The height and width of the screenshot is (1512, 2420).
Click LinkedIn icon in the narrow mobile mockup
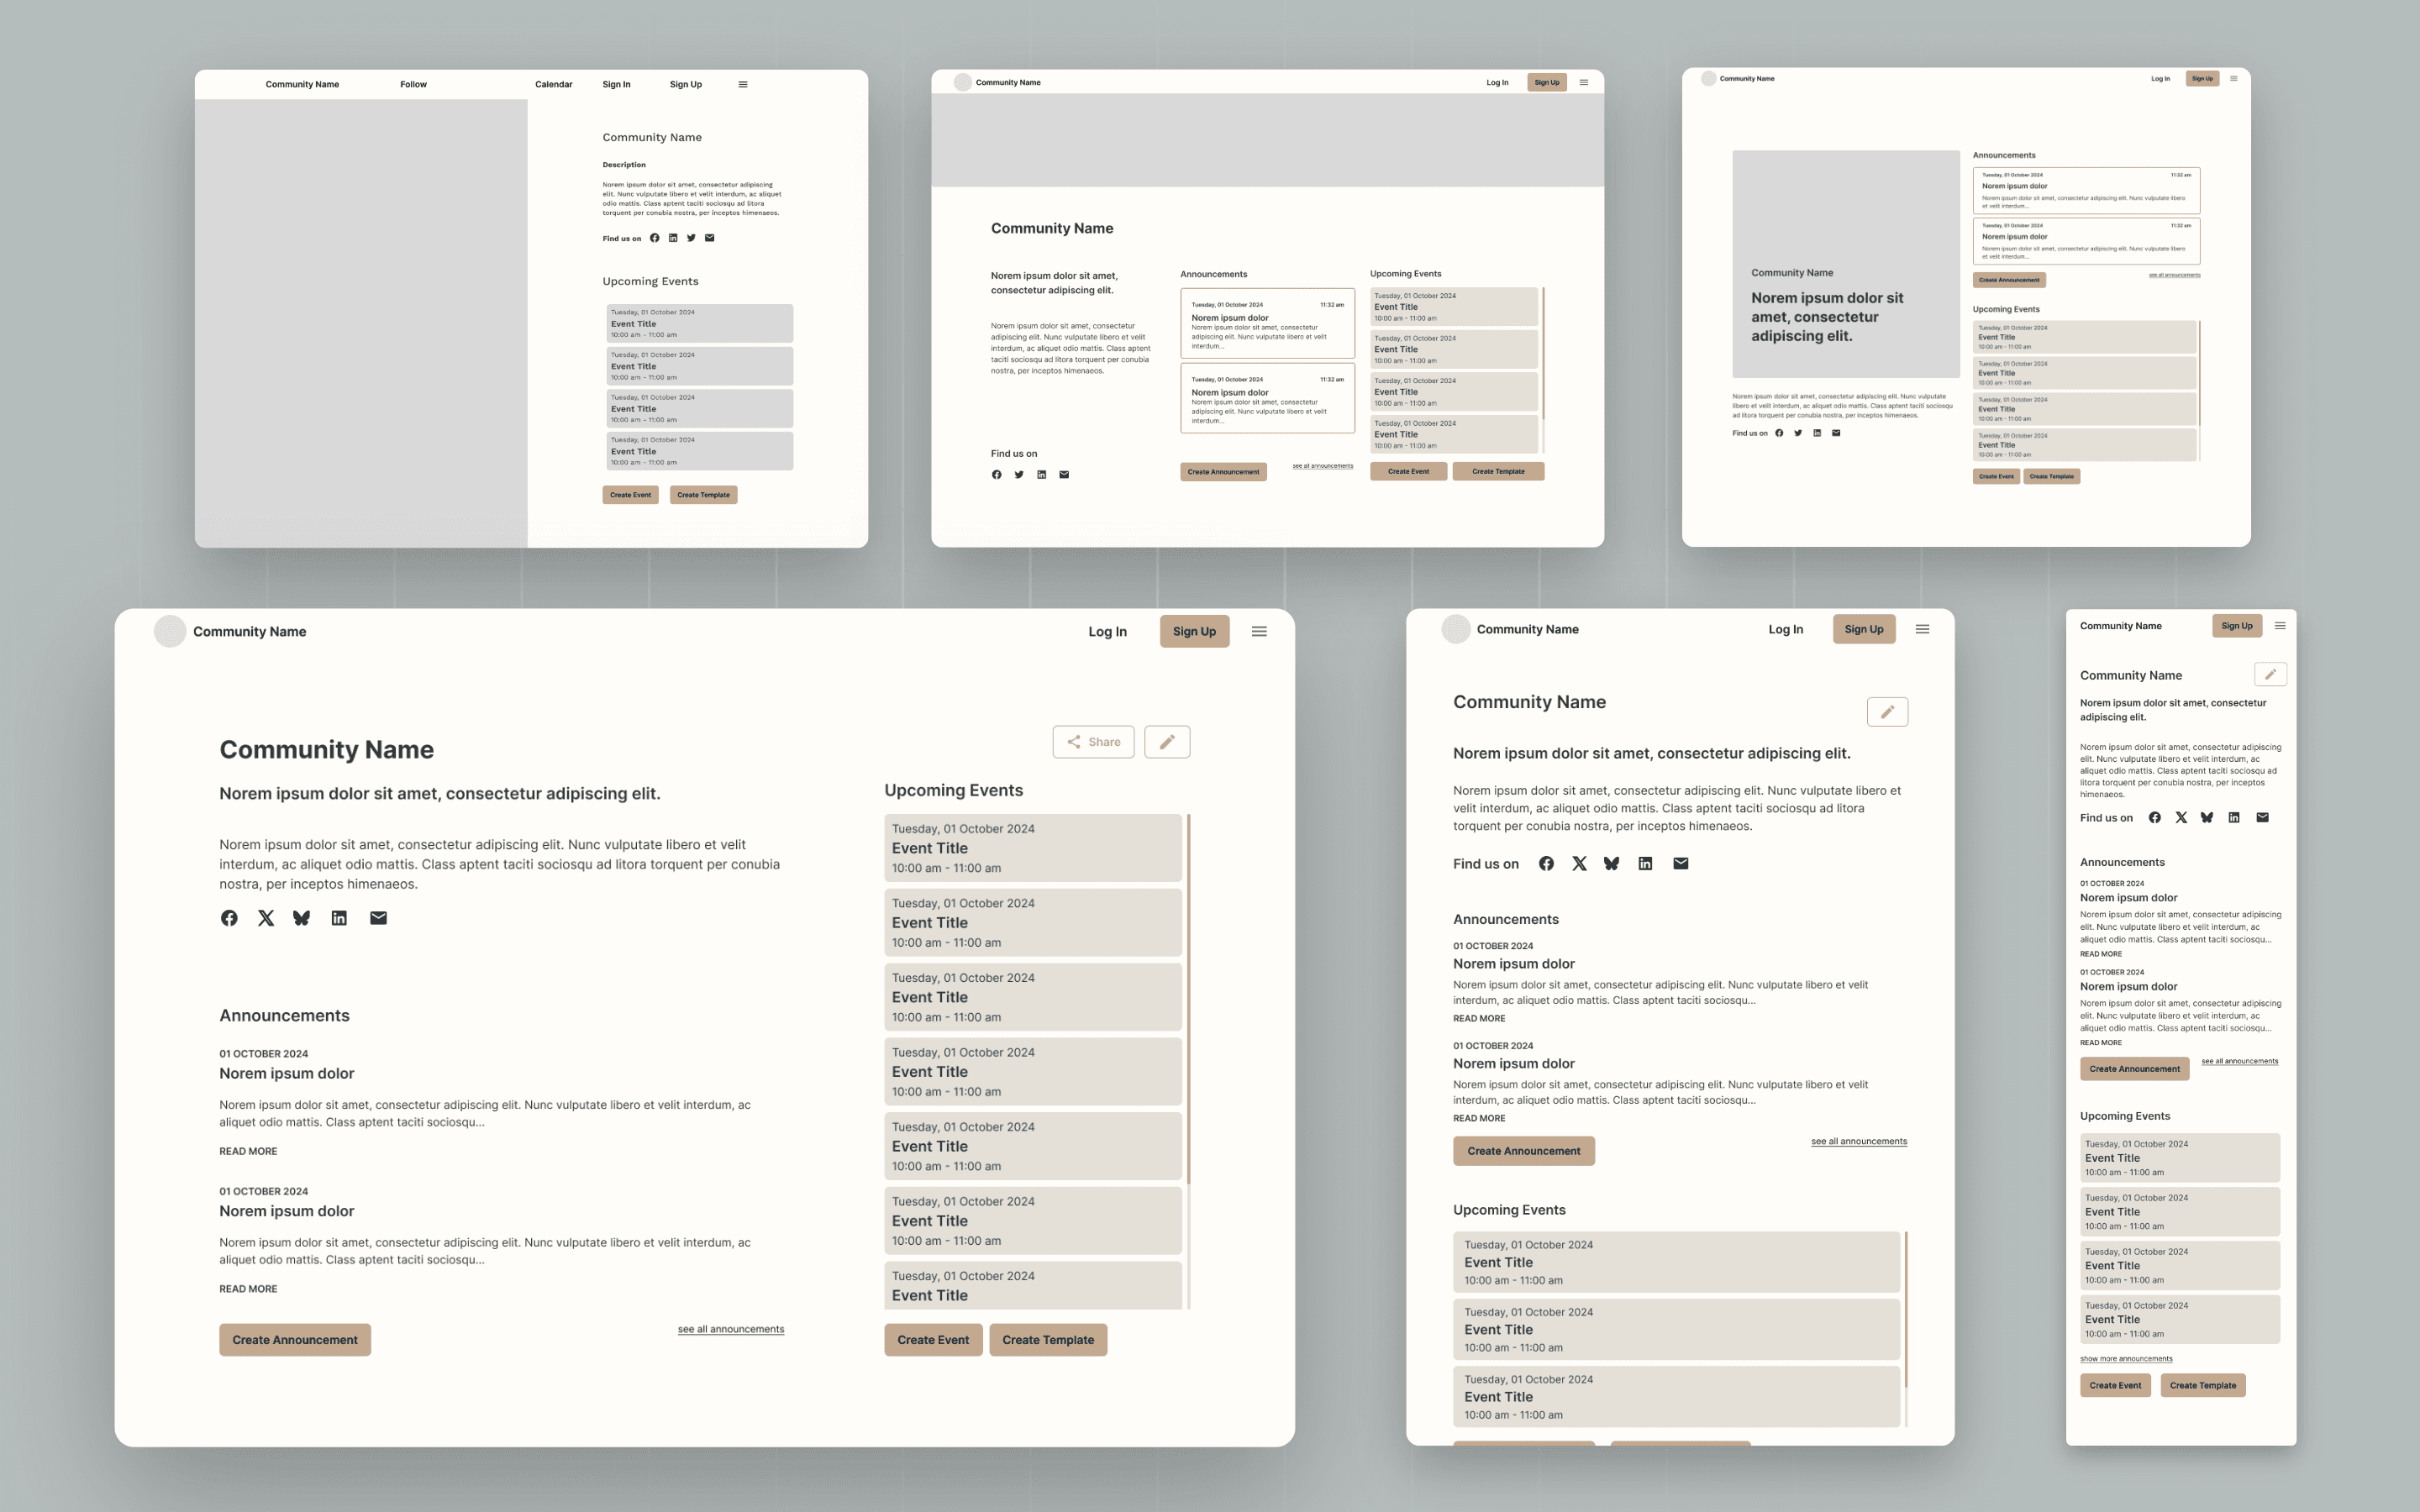pos(2234,818)
